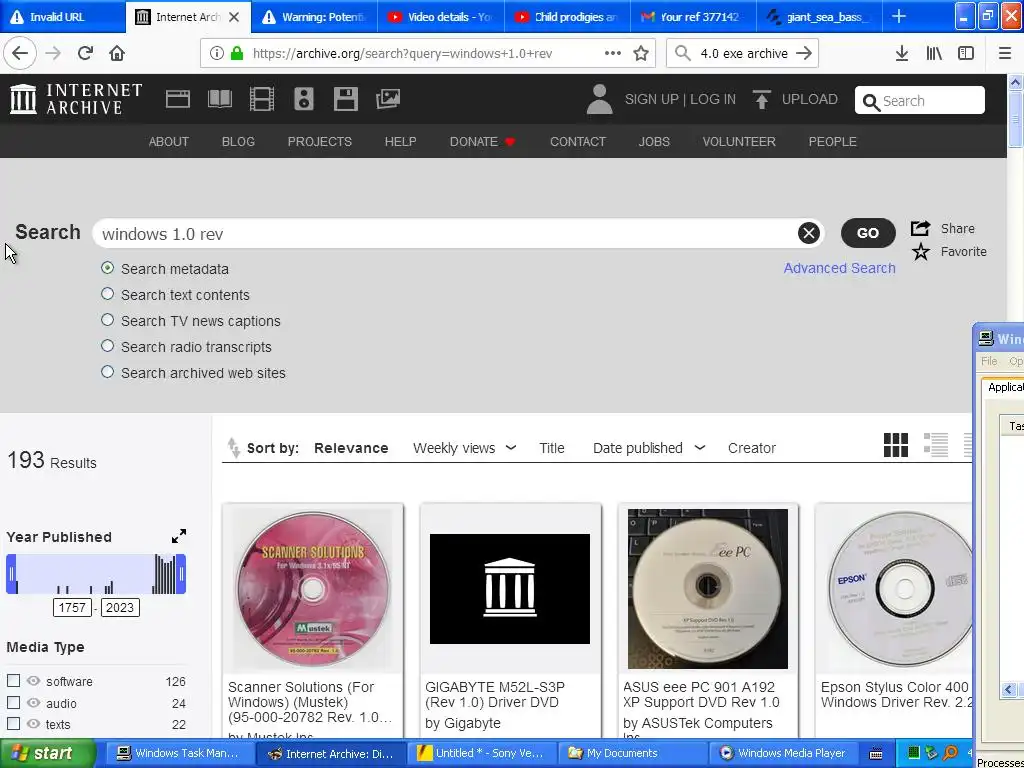Open Advanced Search link

[839, 268]
